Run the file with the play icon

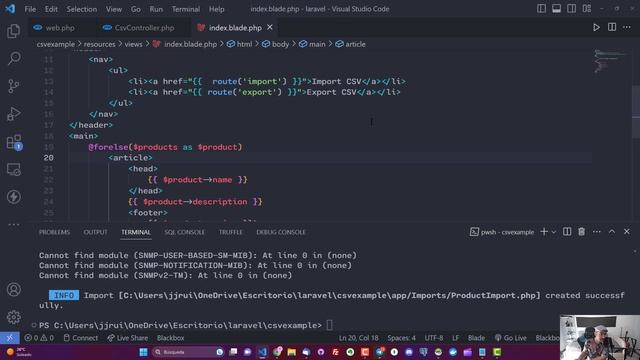(596, 27)
